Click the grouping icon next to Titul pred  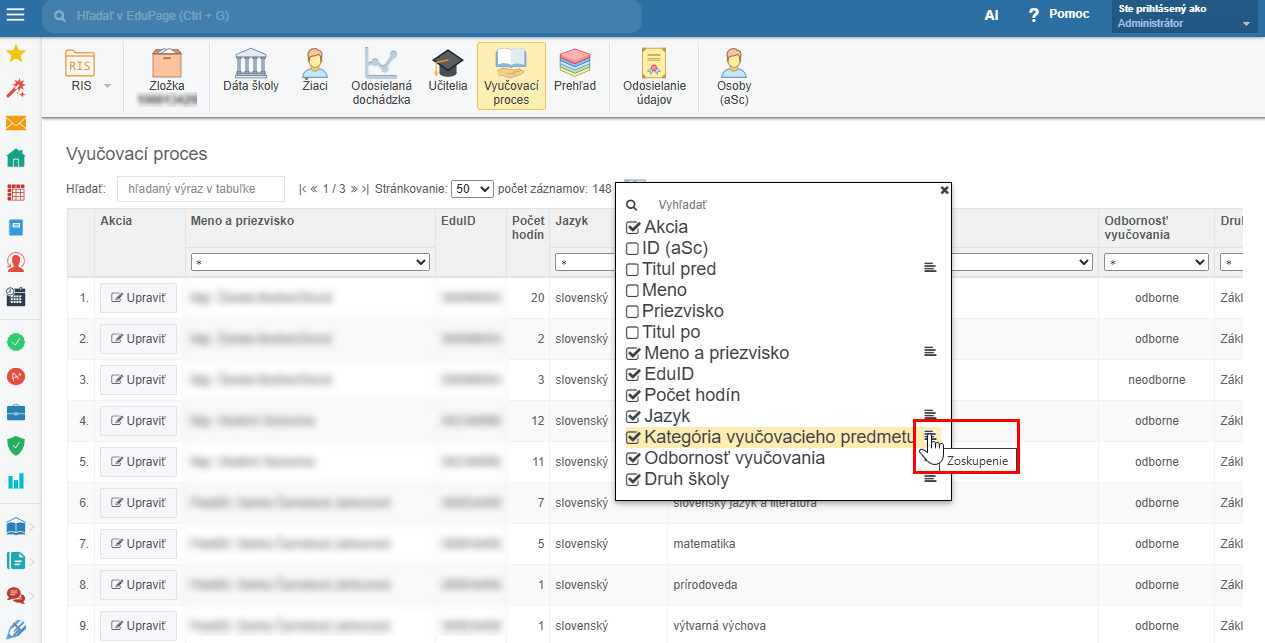pos(930,268)
